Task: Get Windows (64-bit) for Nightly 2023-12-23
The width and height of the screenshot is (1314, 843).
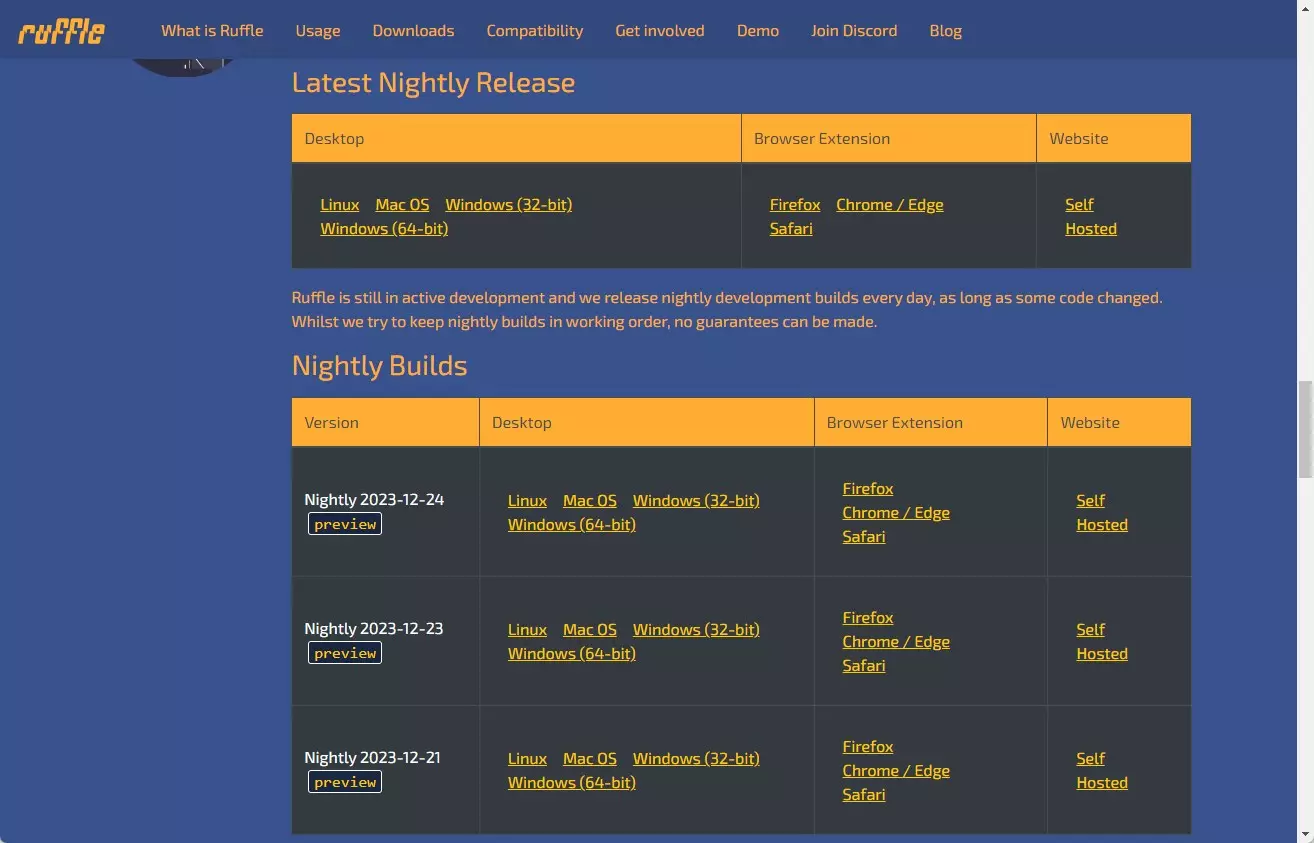Action: [x=572, y=653]
